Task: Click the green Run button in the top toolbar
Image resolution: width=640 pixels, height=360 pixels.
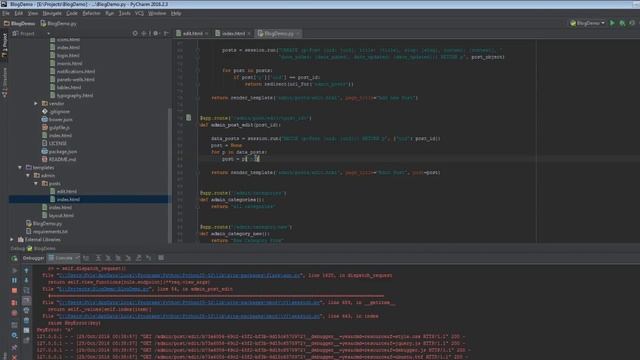Action: (612, 23)
